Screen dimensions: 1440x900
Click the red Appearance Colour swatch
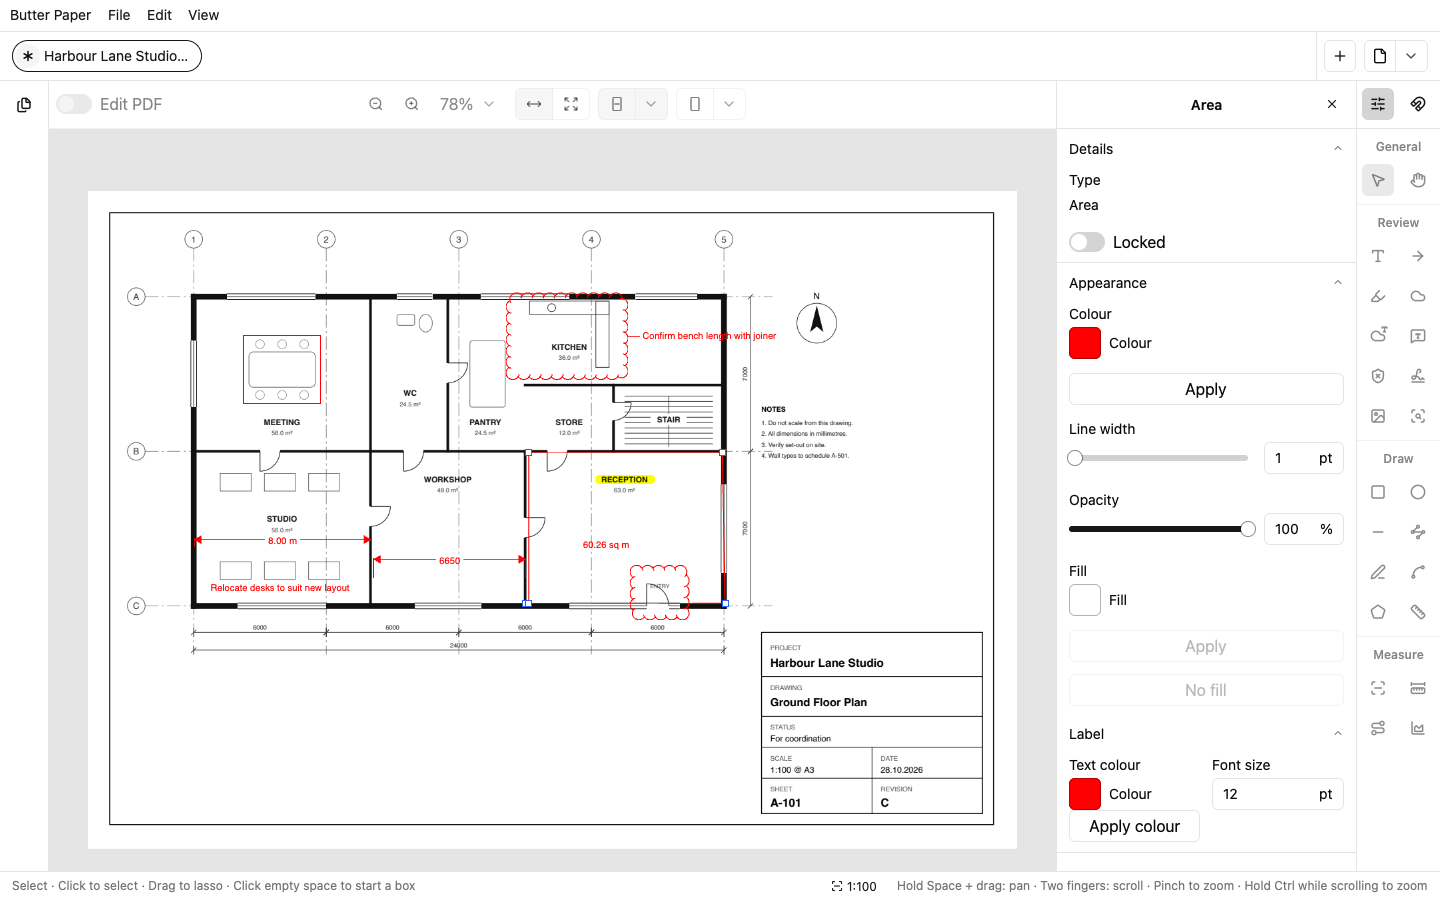point(1085,343)
